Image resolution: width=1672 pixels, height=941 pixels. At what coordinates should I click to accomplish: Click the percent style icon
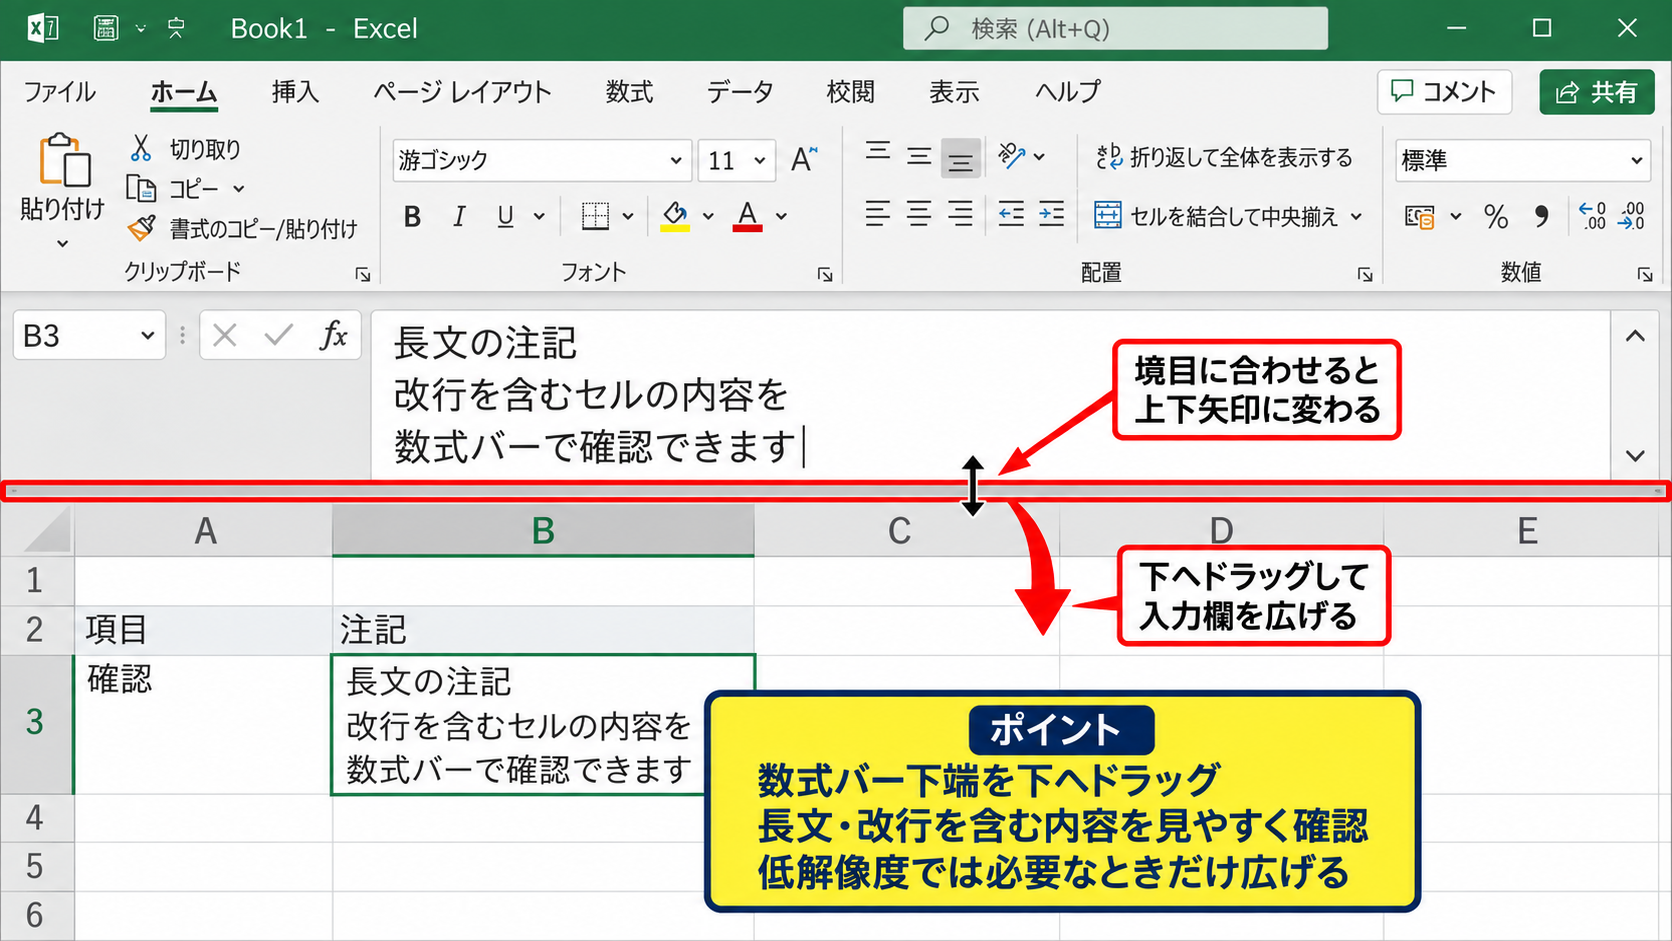(x=1496, y=216)
